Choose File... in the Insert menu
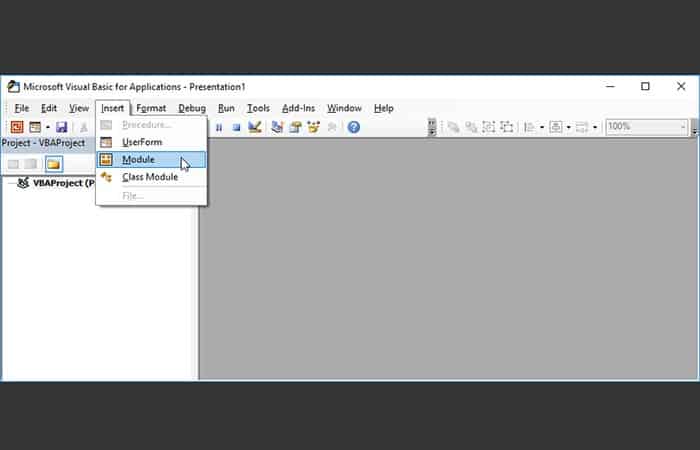The width and height of the screenshot is (700, 450). click(x=151, y=196)
